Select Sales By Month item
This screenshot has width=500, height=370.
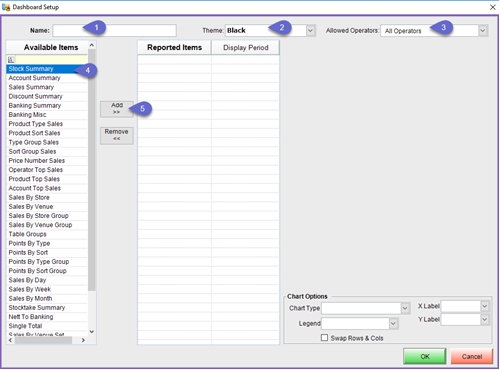(47, 298)
